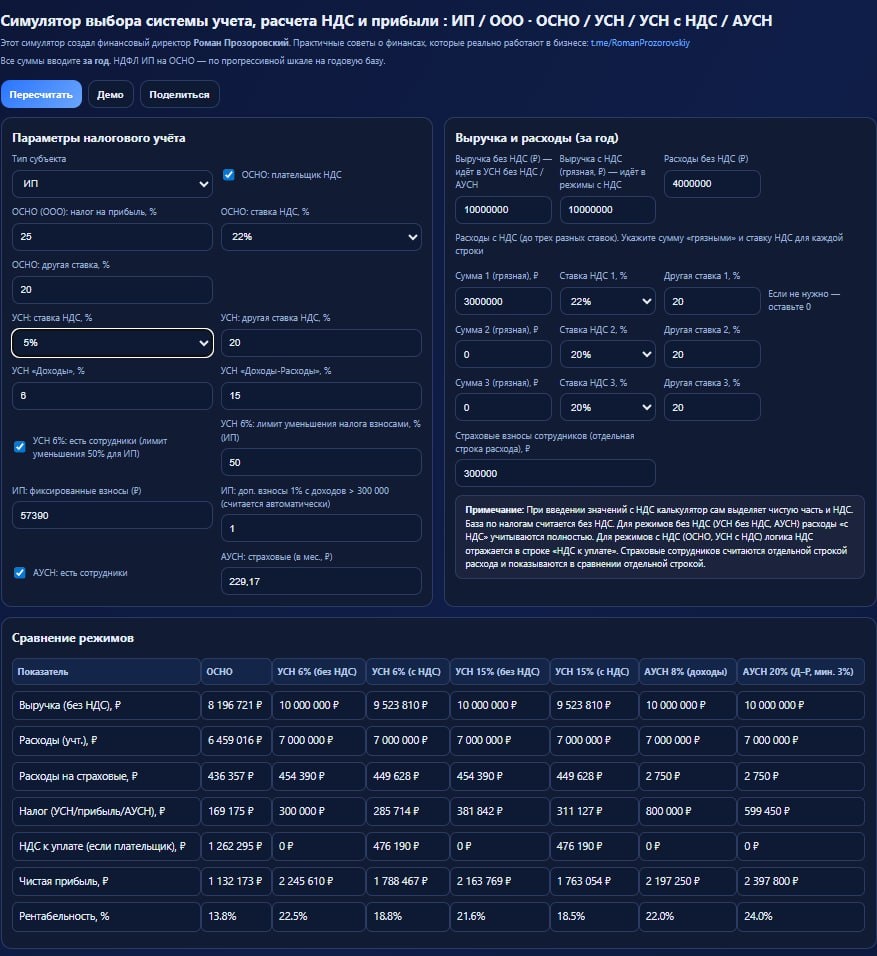Focus the Сумма 1 (грязная) field
Image resolution: width=877 pixels, height=956 pixels.
[x=503, y=301]
